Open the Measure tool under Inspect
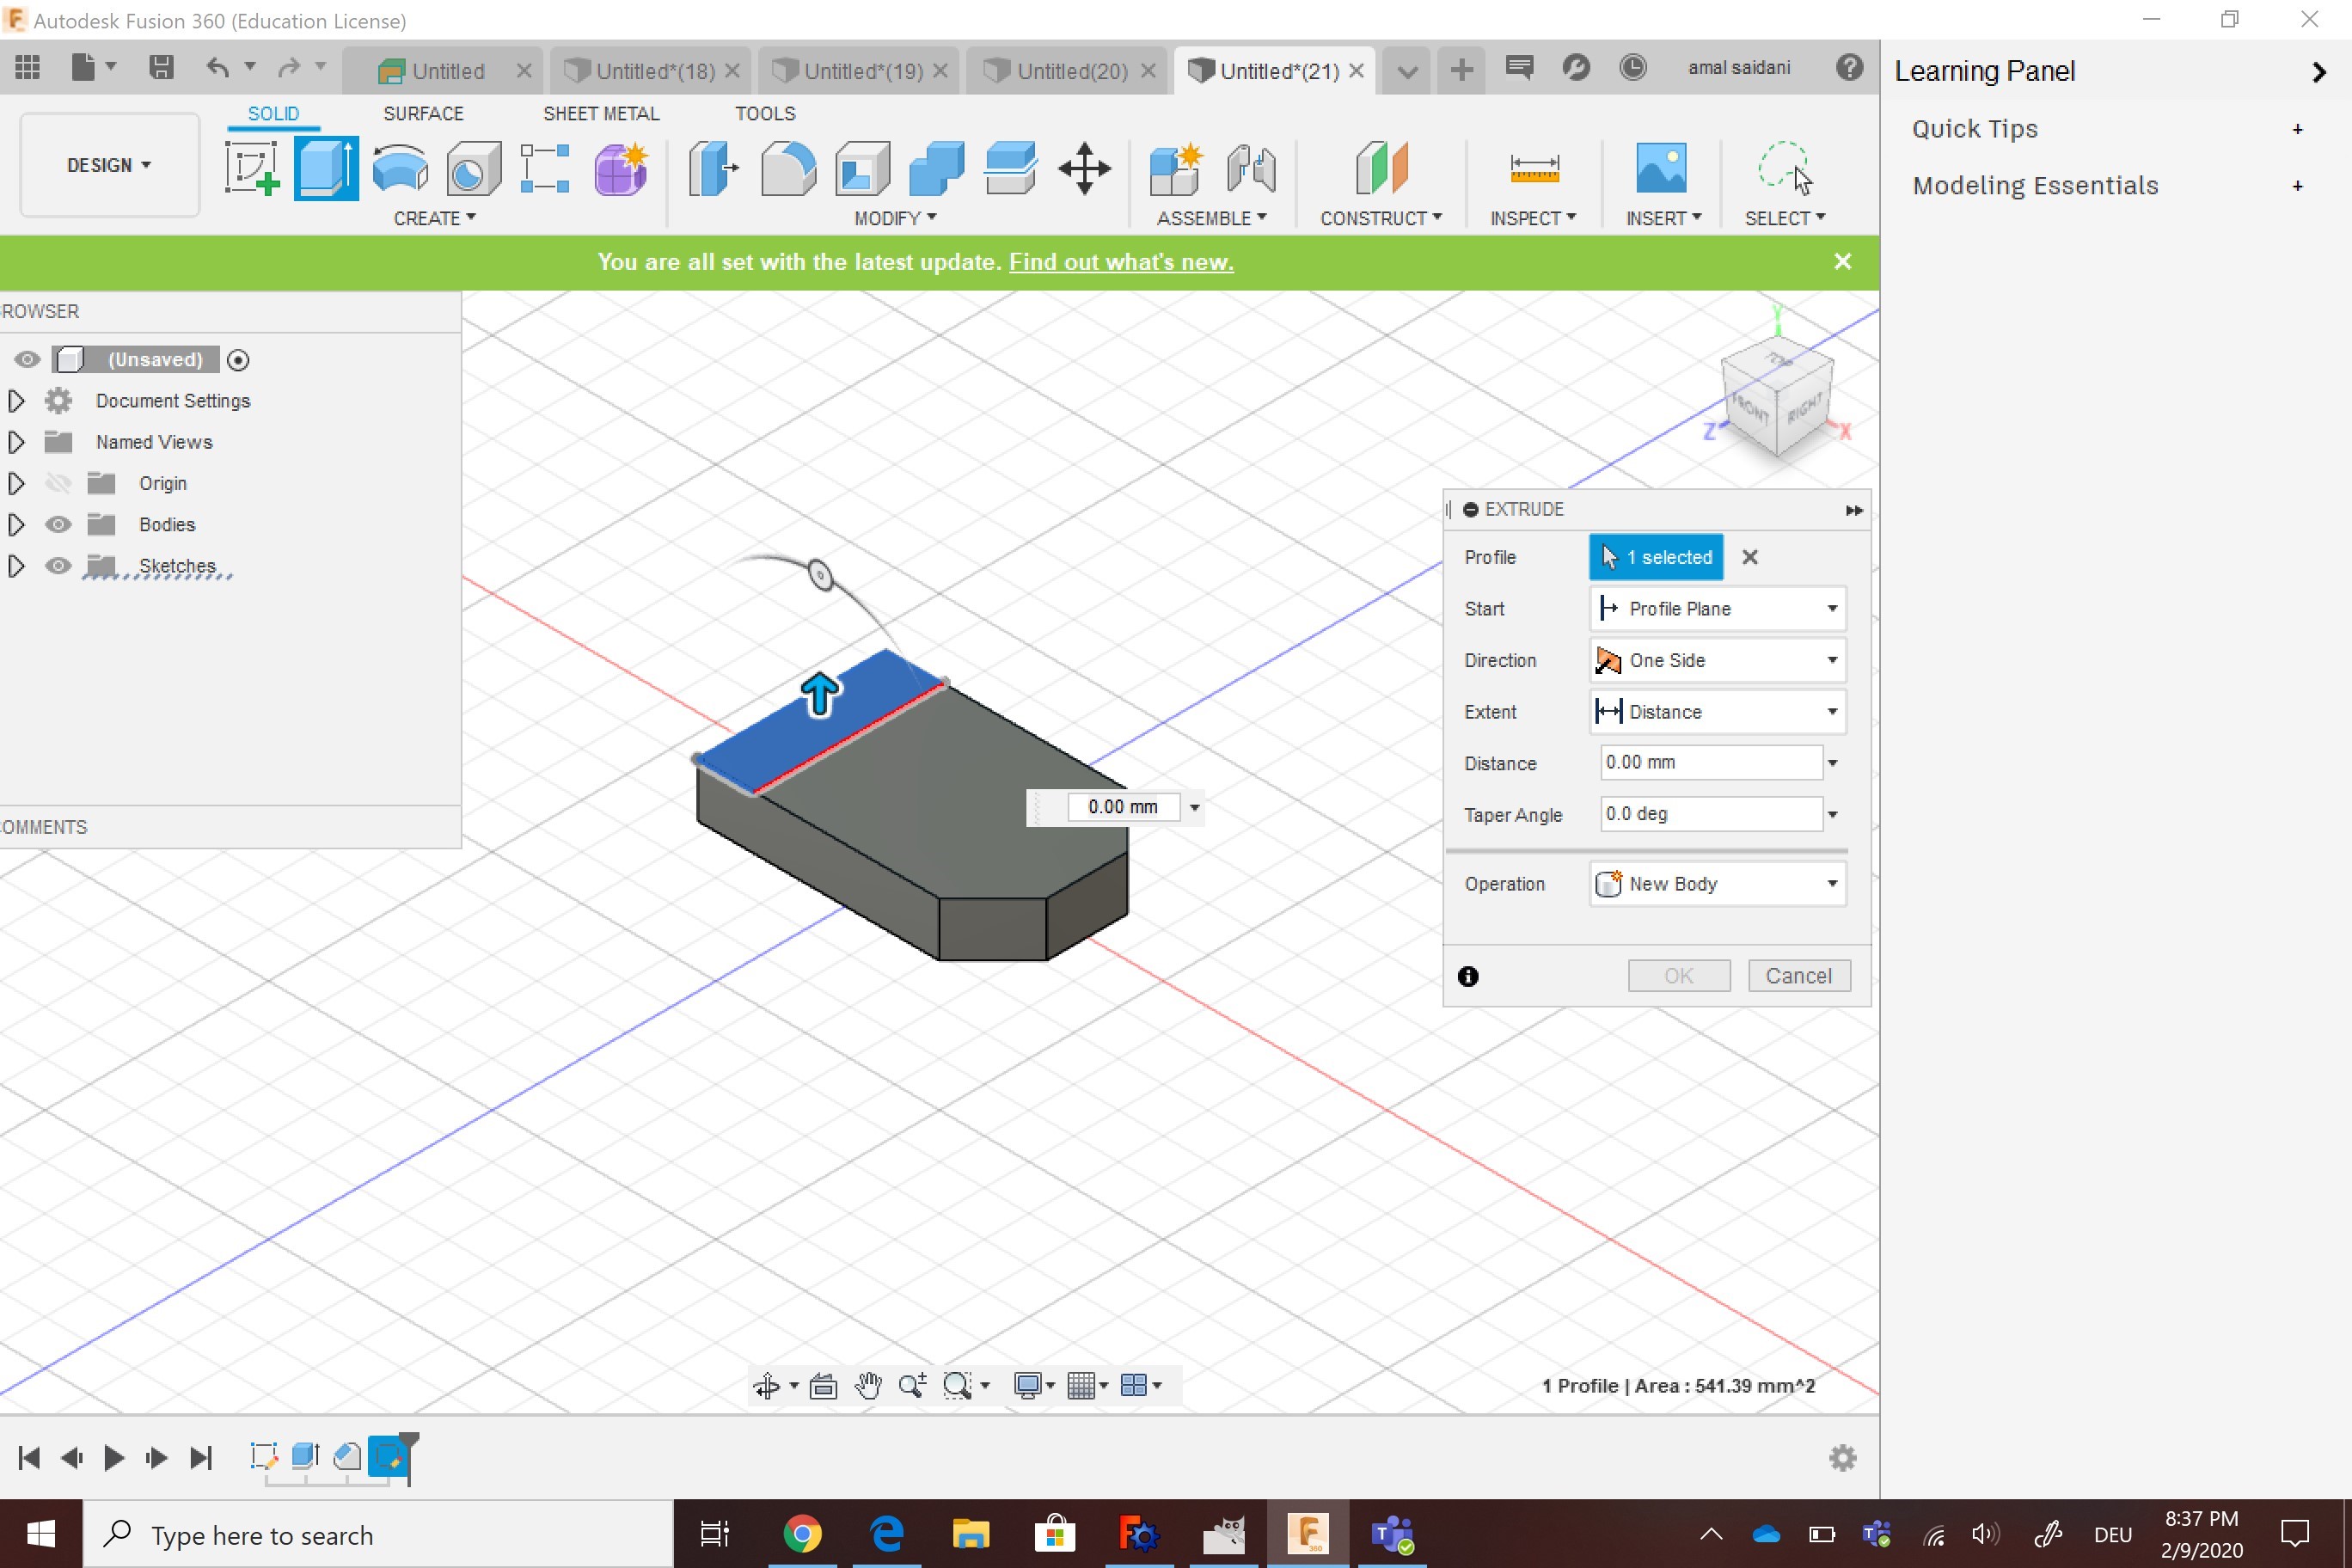This screenshot has height=1568, width=2352. coord(1533,168)
